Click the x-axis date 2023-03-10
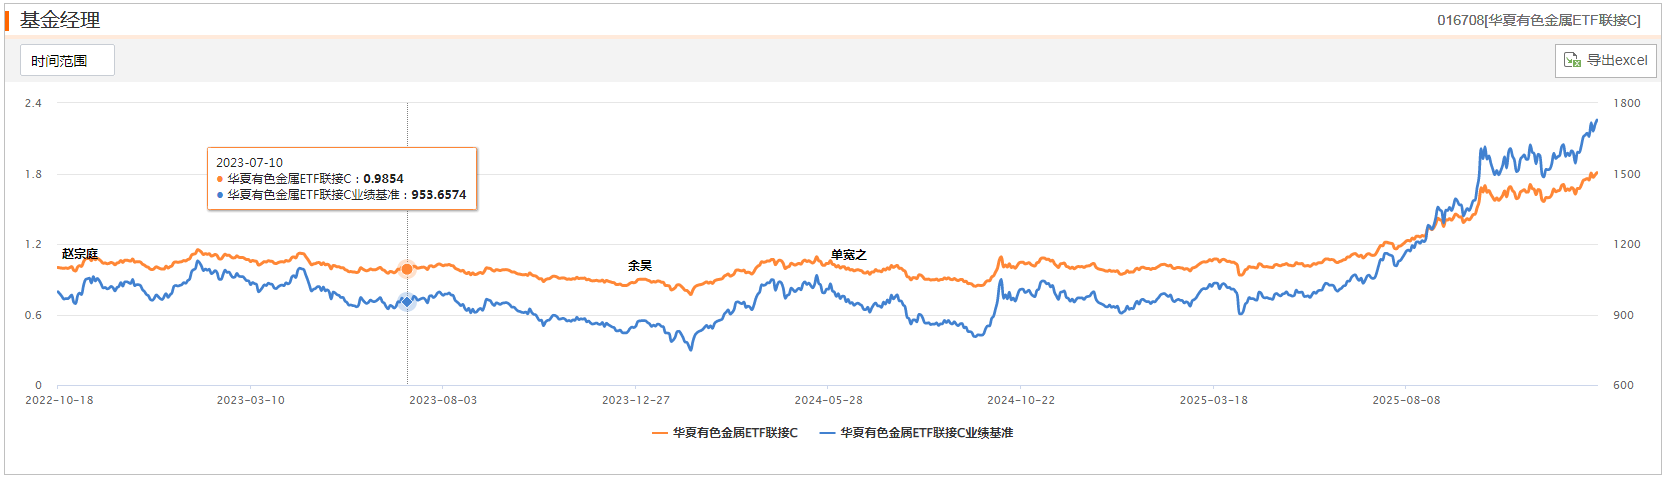Viewport: 1668px width, 480px height. click(251, 400)
